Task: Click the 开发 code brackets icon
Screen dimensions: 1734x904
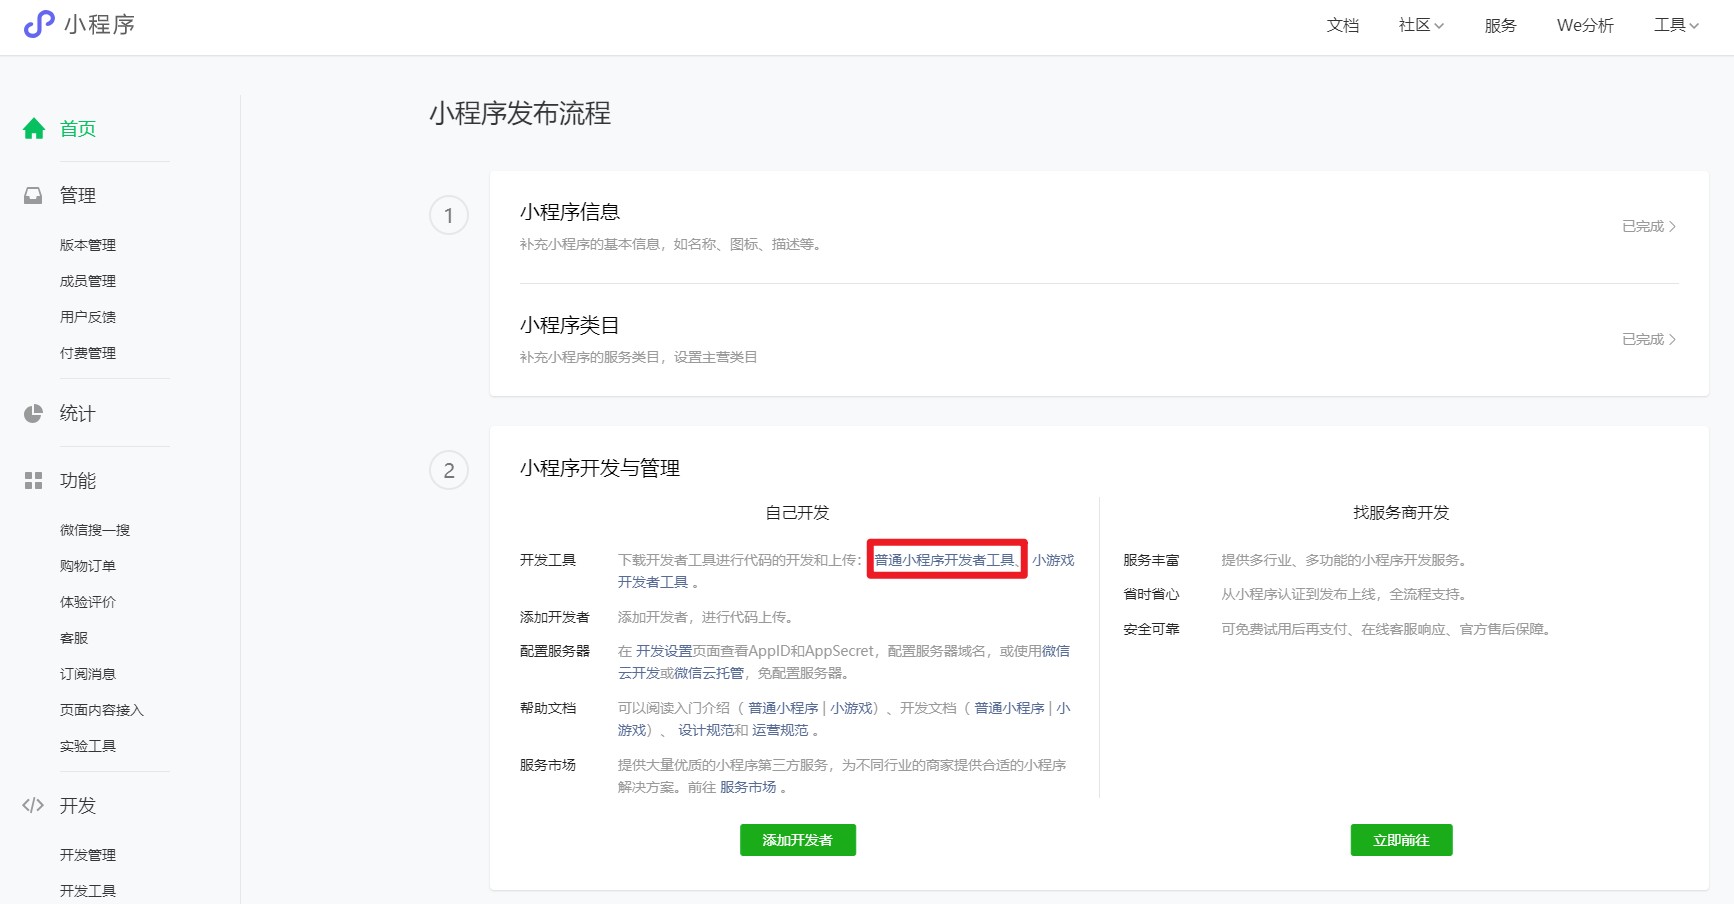Action: pyautogui.click(x=33, y=806)
